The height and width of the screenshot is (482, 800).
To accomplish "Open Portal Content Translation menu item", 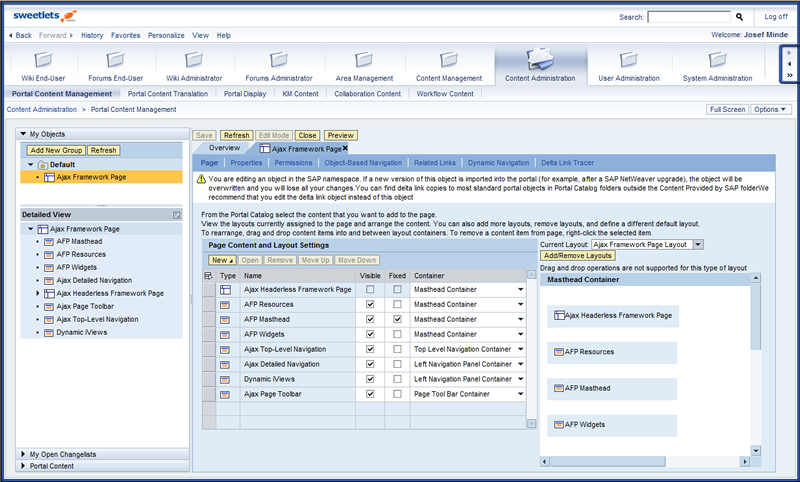I will pos(167,94).
